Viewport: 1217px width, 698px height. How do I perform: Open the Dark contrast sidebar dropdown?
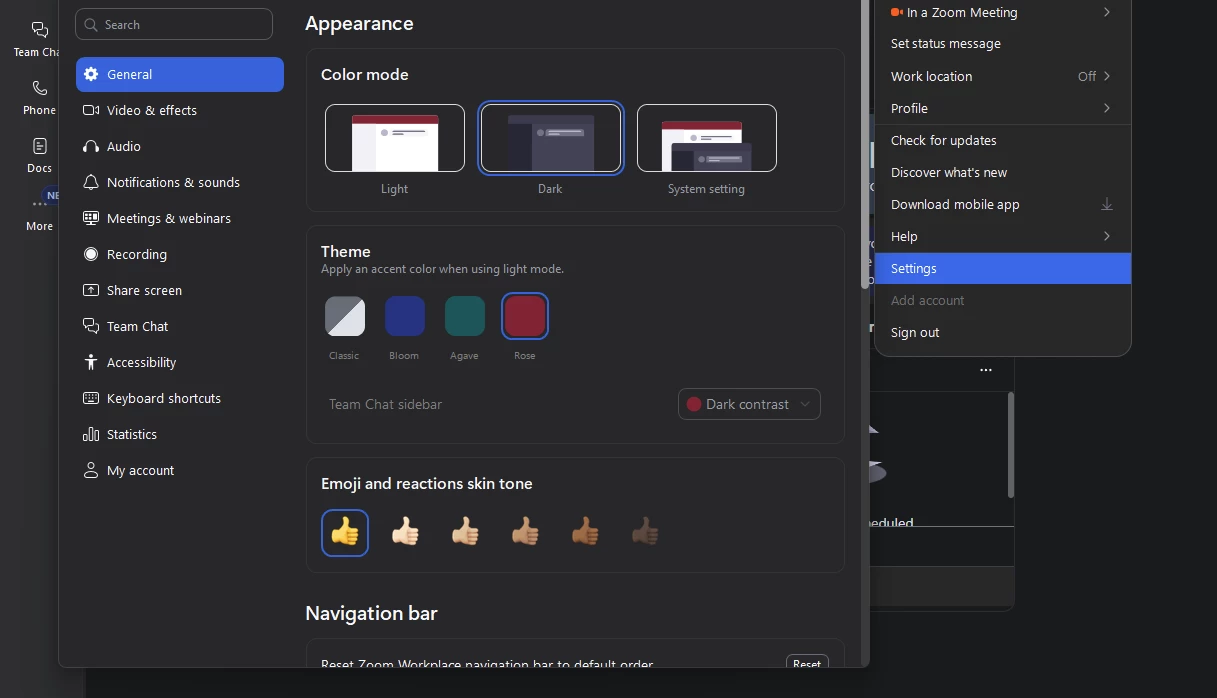coord(749,404)
